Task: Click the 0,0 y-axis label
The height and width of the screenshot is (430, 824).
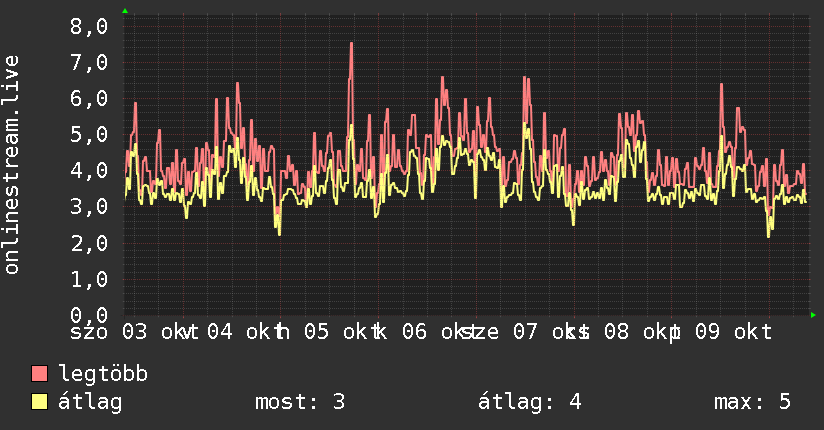Action: pyautogui.click(x=89, y=315)
